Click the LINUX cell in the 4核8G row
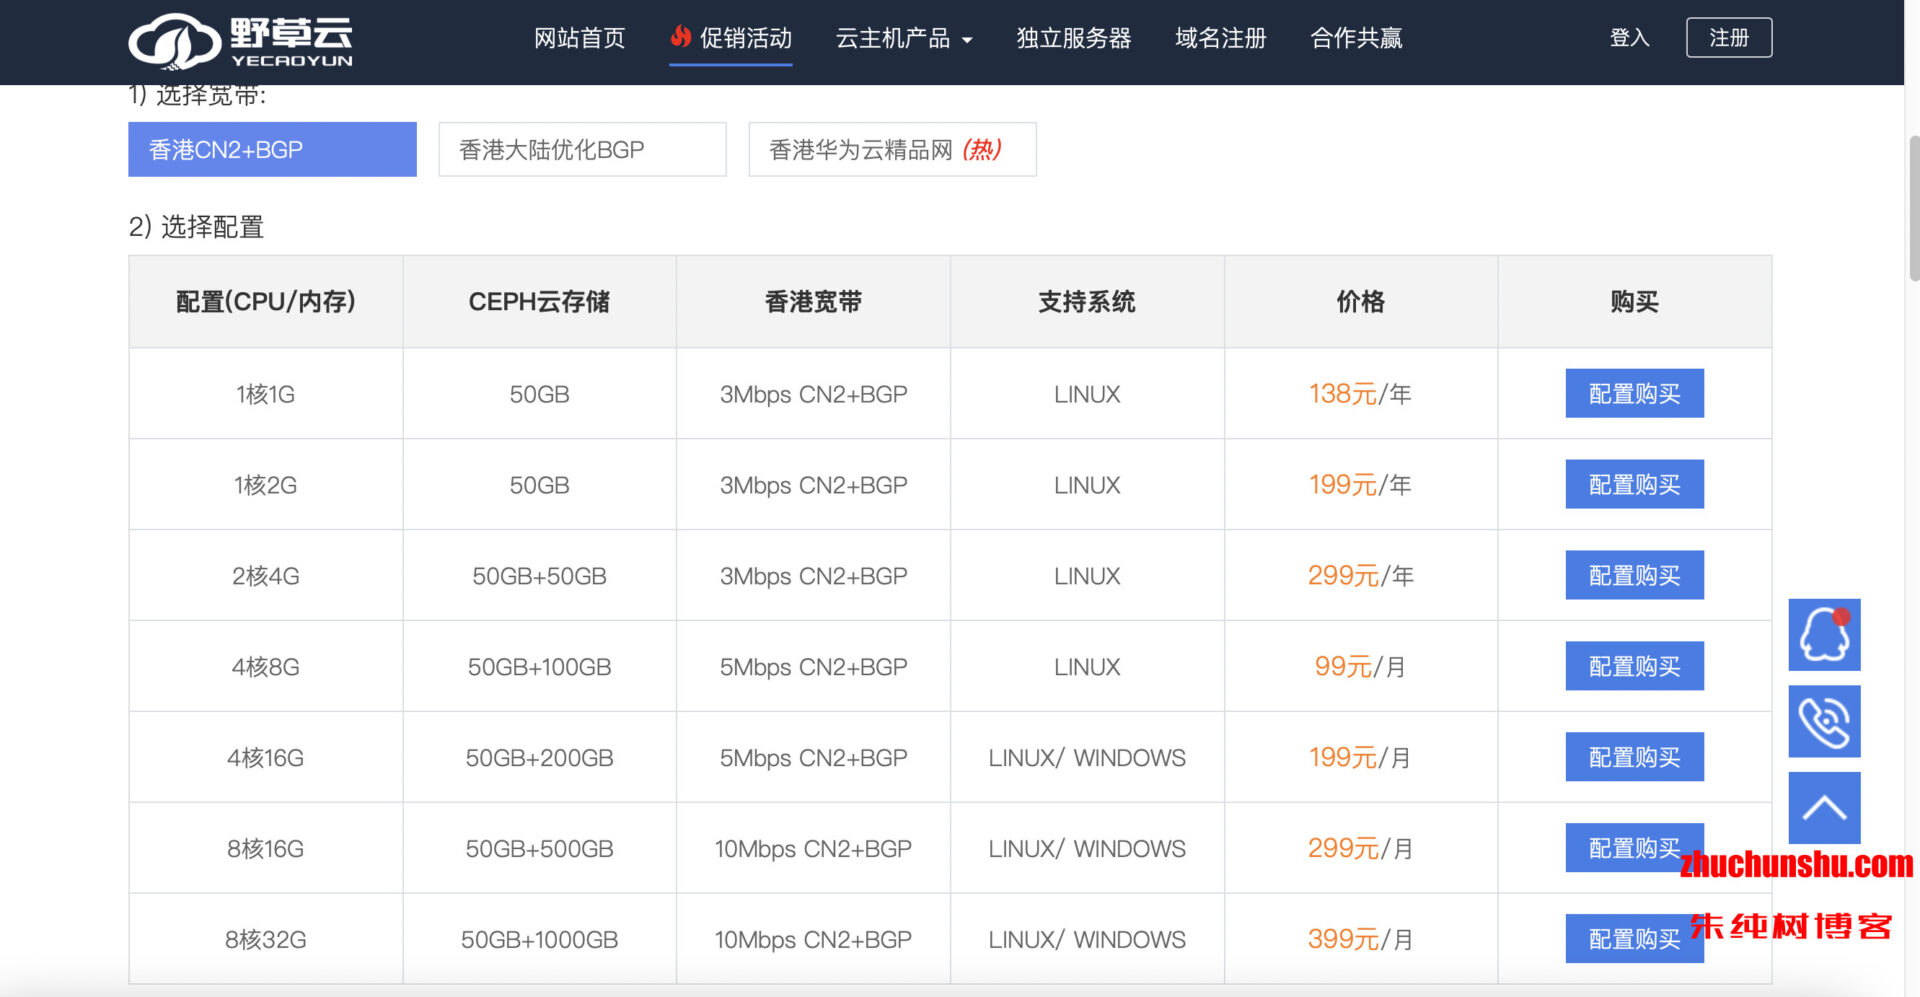 (x=1087, y=667)
